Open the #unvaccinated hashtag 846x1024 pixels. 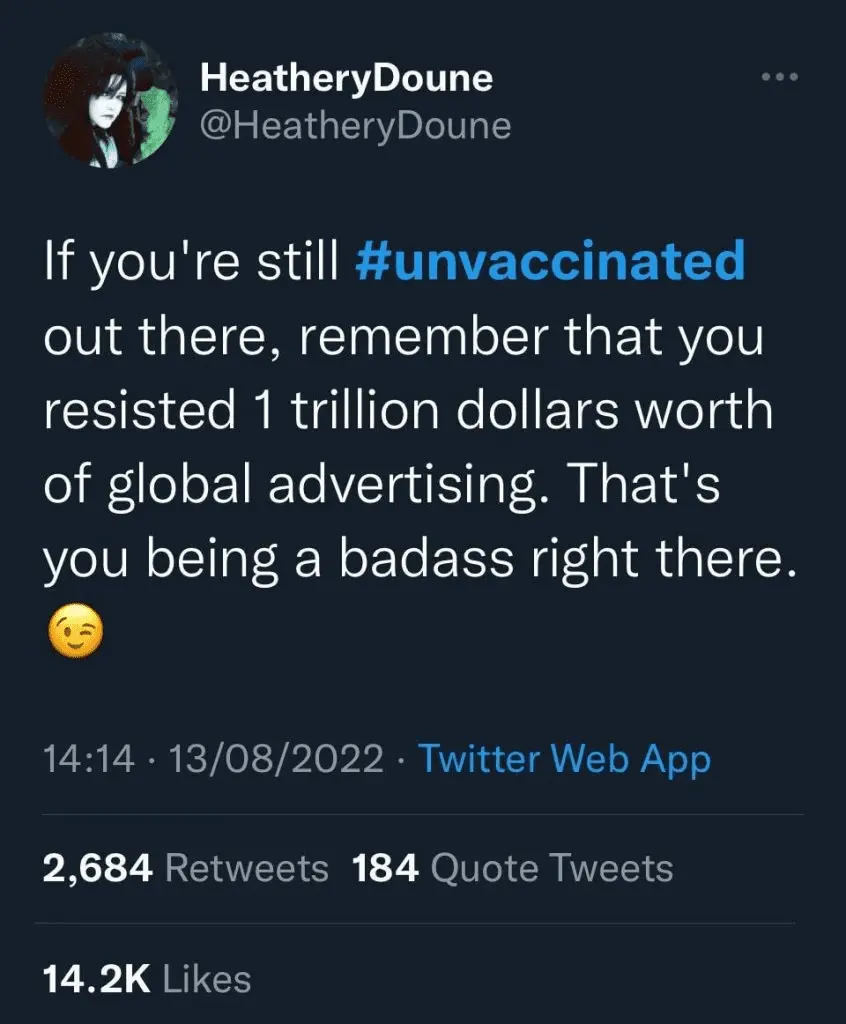551,262
